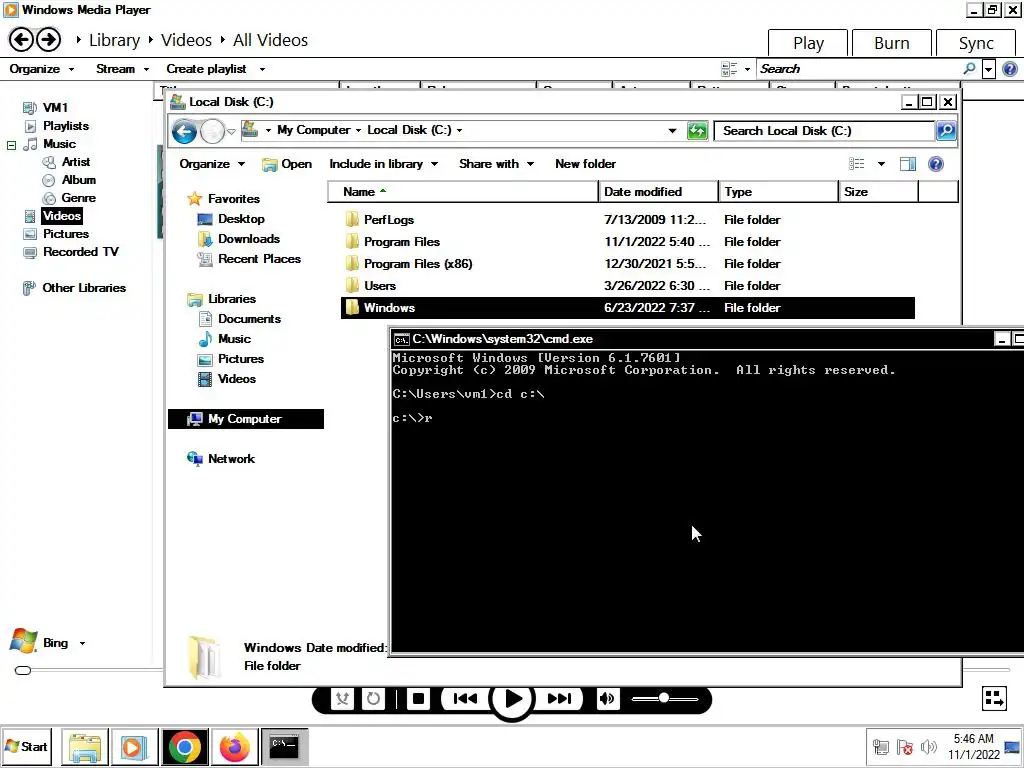Stop playback
The width and height of the screenshot is (1024, 768).
(x=418, y=699)
